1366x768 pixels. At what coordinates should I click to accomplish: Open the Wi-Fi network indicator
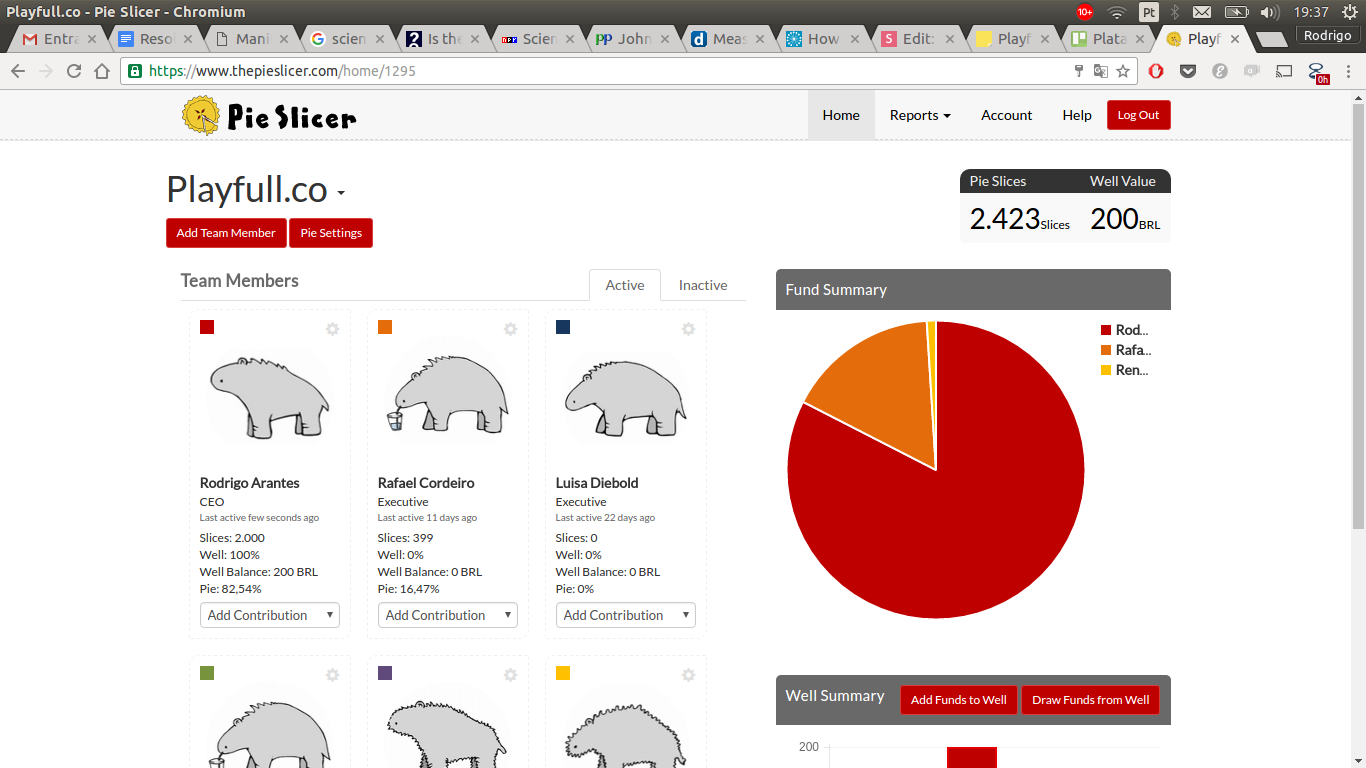[x=1117, y=12]
